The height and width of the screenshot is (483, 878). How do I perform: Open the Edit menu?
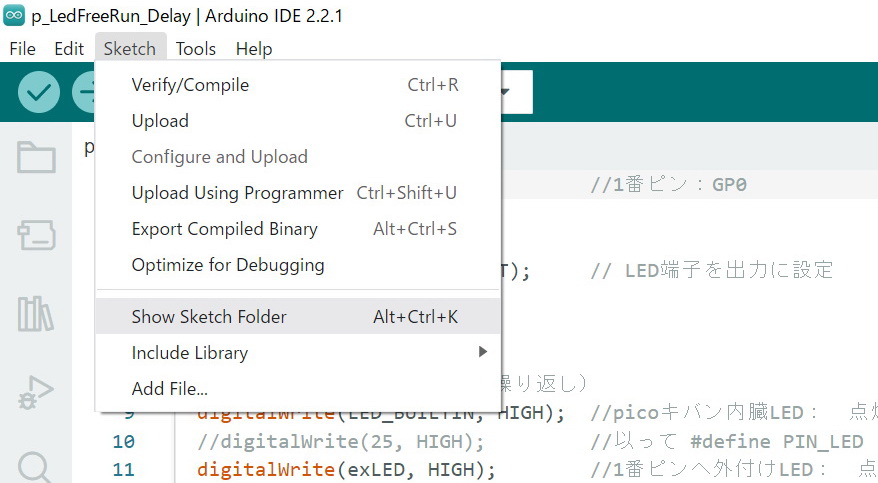[x=69, y=49]
